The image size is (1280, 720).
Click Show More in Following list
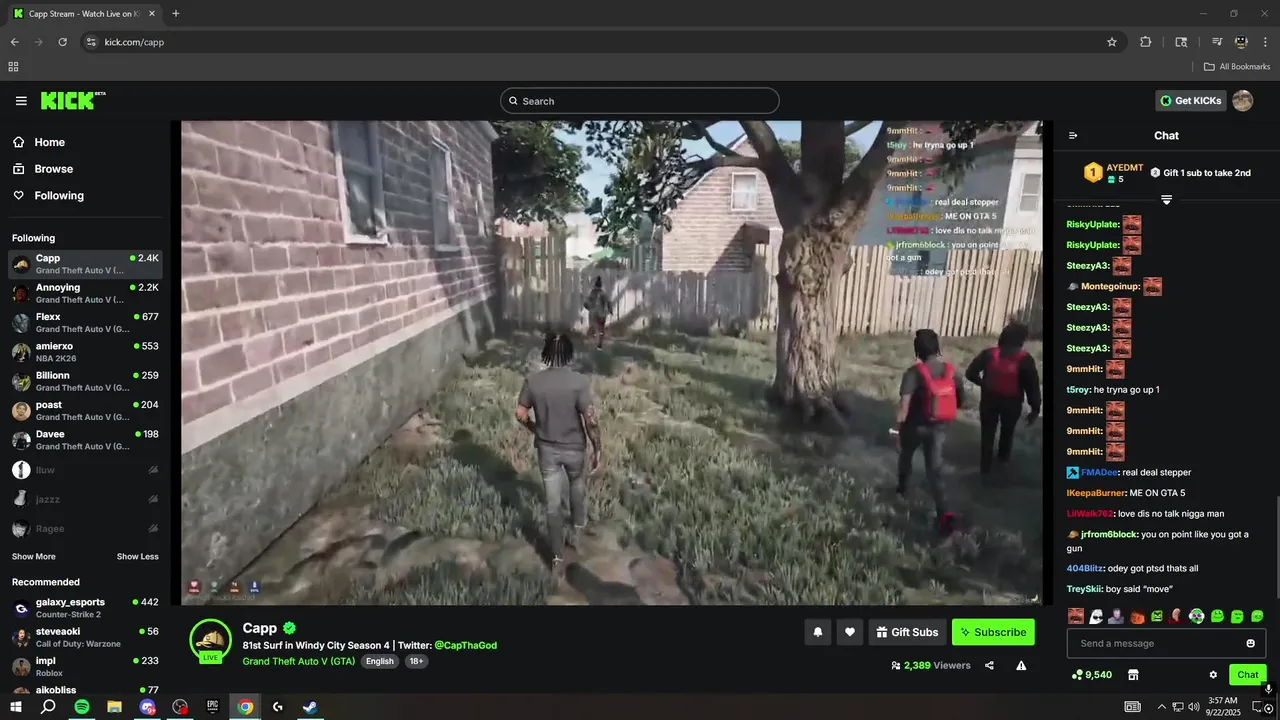click(x=34, y=557)
